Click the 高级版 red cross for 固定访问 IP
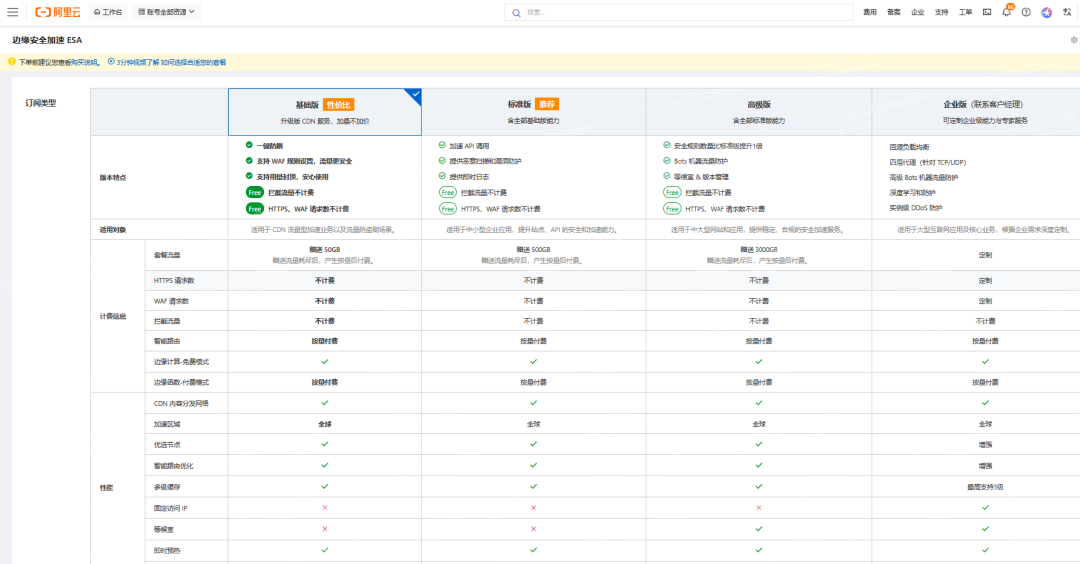Viewport: 1080px width, 564px height. pos(758,508)
